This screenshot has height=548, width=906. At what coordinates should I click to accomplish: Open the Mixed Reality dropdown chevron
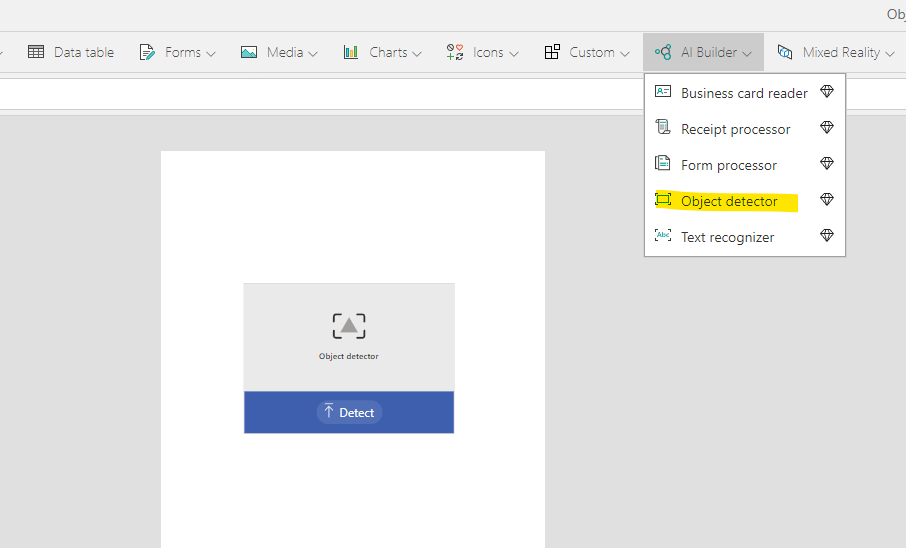pyautogui.click(x=890, y=53)
